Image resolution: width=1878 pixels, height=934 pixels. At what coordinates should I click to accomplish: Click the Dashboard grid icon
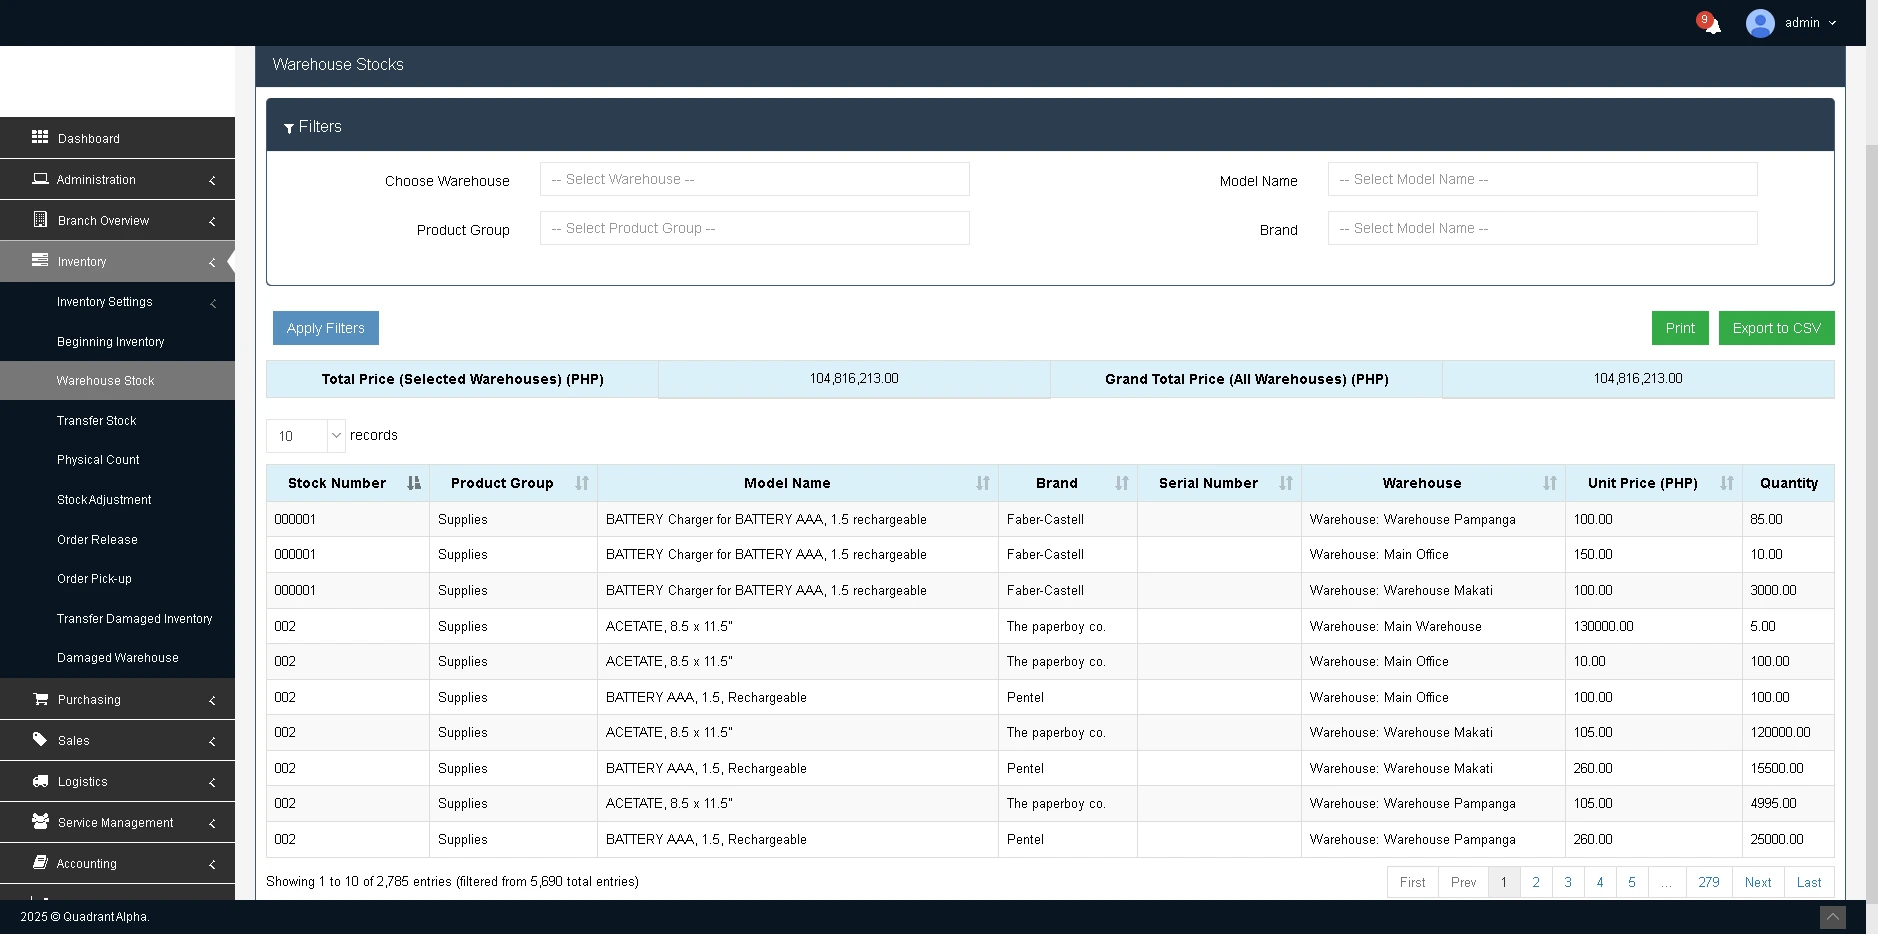tap(40, 138)
